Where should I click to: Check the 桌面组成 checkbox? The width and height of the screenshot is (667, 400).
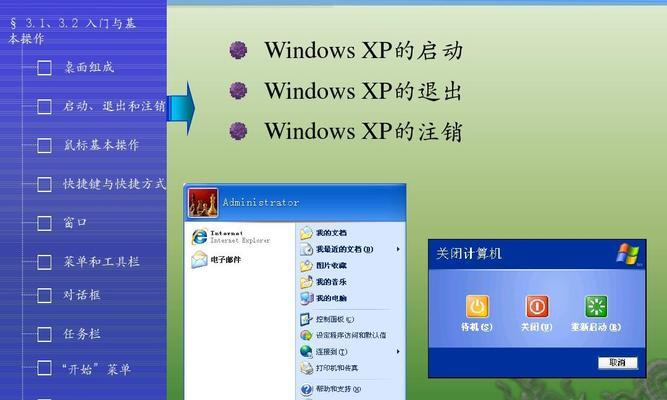(44, 67)
